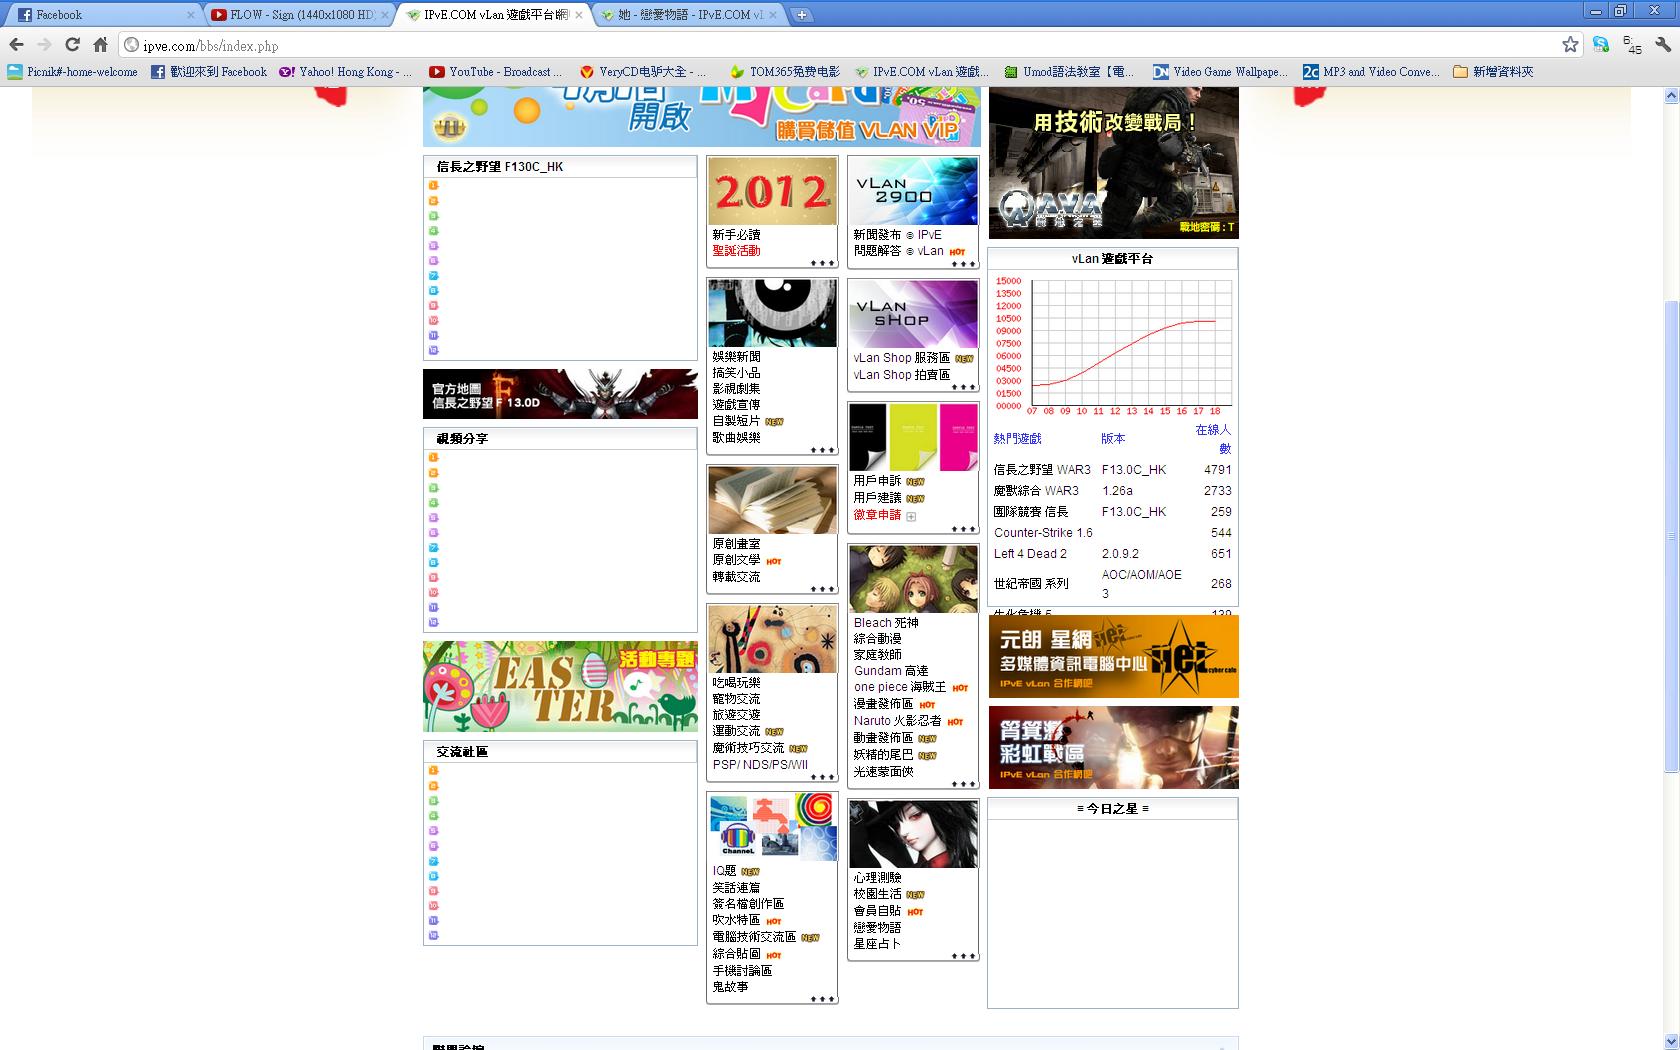Open the vLan 2900 thumbnail image
The image size is (1680, 1050).
tap(913, 191)
